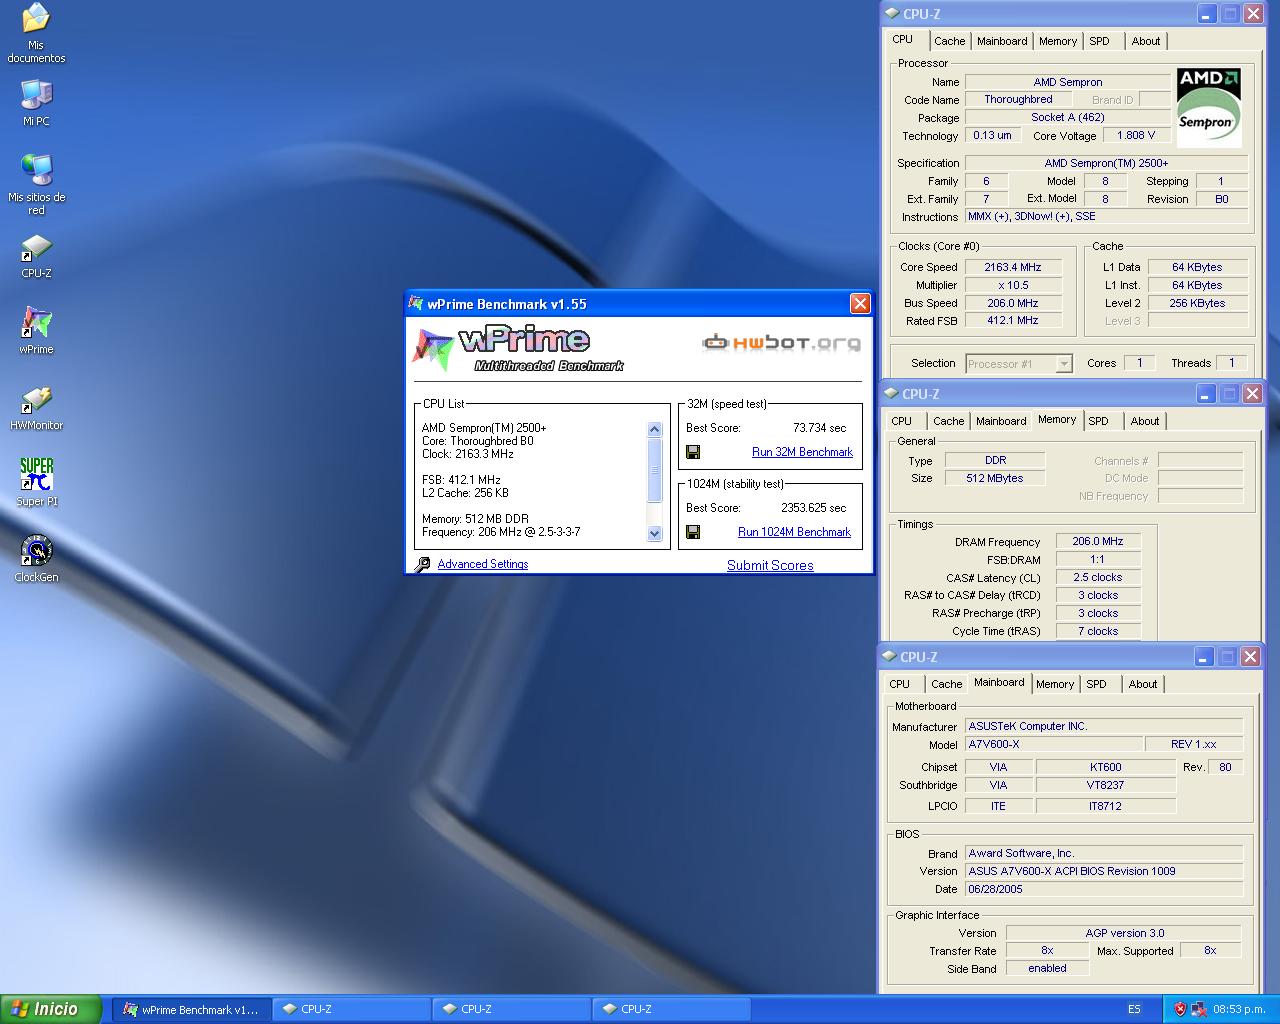1280x1024 pixels.
Task: Select the first CPU-Z taskbar button
Action: (x=351, y=1009)
